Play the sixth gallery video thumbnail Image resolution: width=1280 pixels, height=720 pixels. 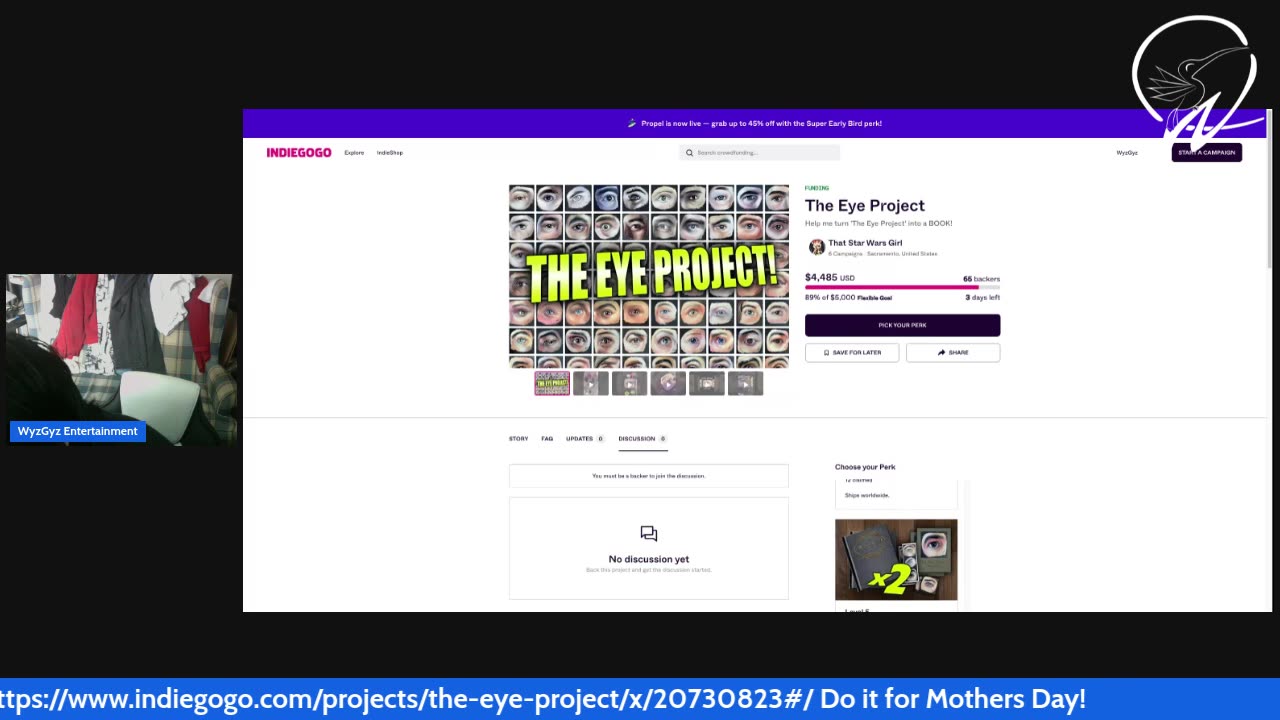745,383
